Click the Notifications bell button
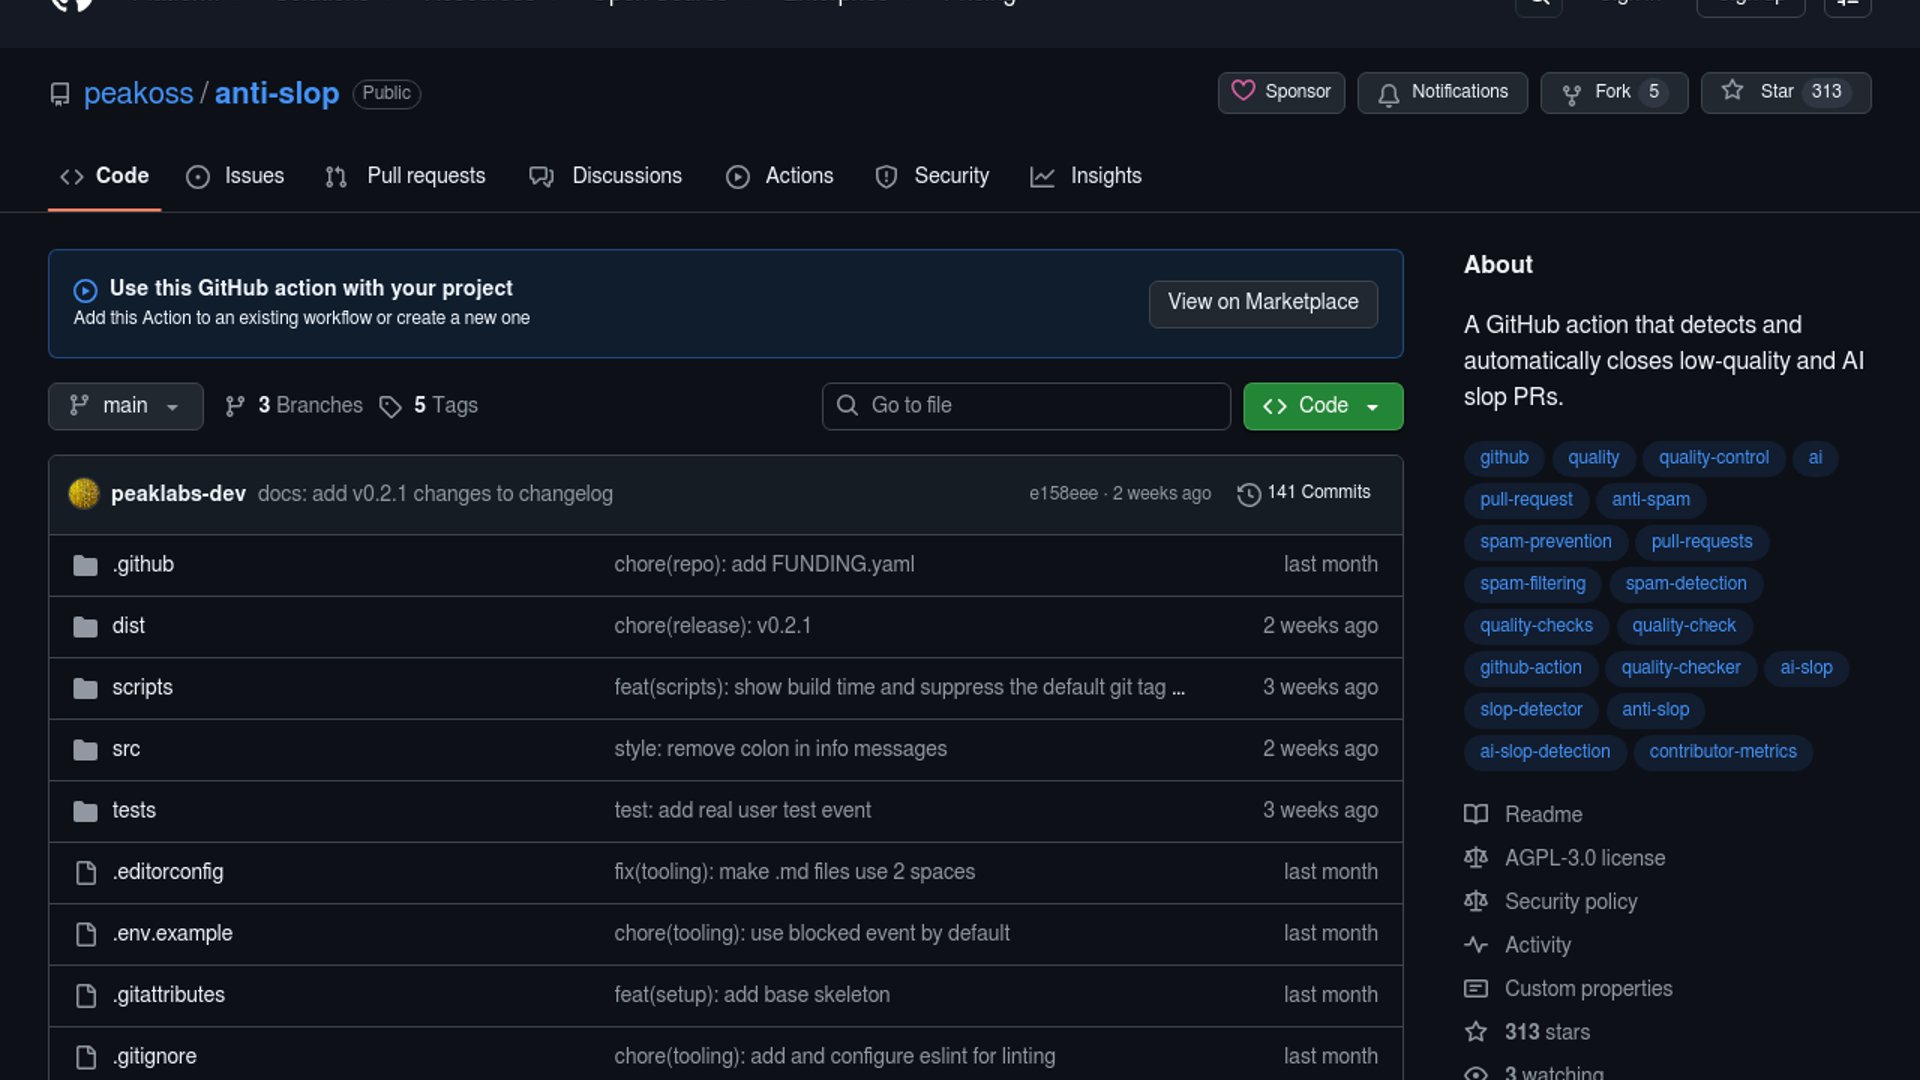This screenshot has width=1920, height=1080. 1442,92
